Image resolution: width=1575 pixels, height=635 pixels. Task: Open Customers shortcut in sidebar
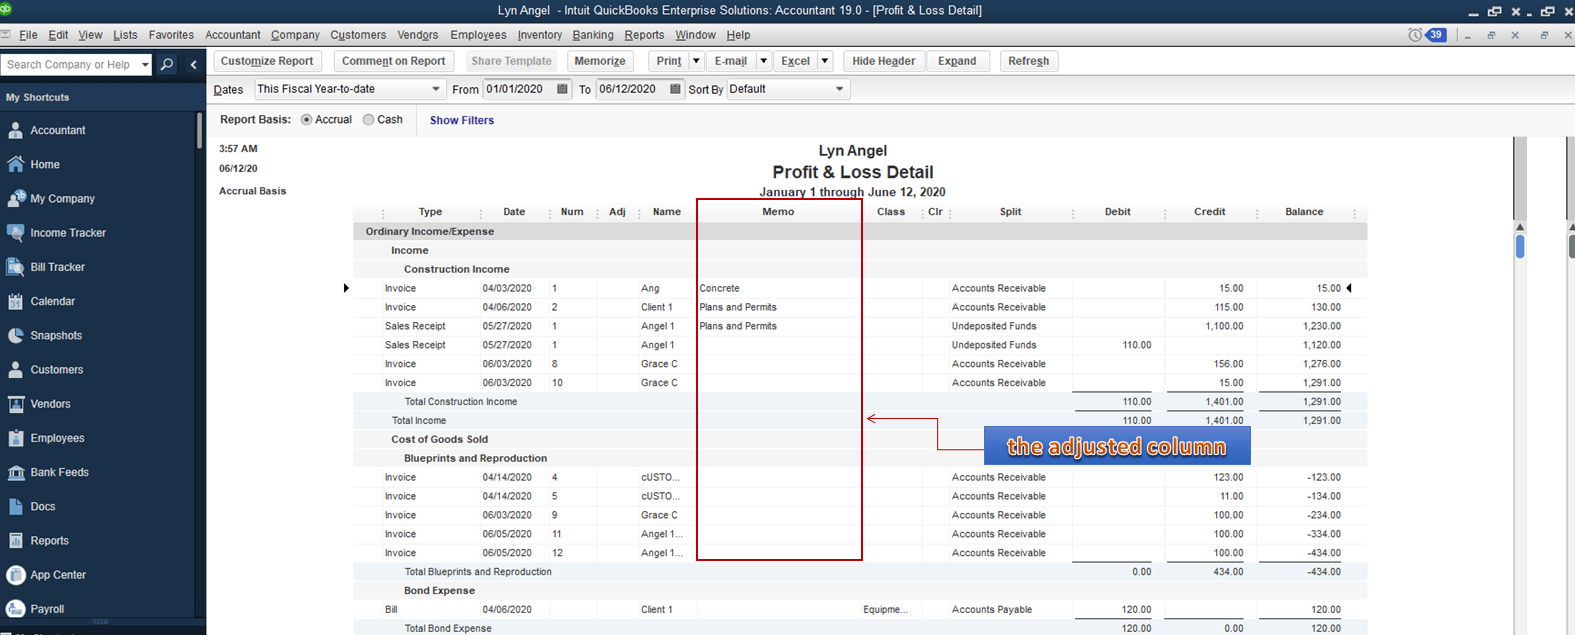pos(57,370)
